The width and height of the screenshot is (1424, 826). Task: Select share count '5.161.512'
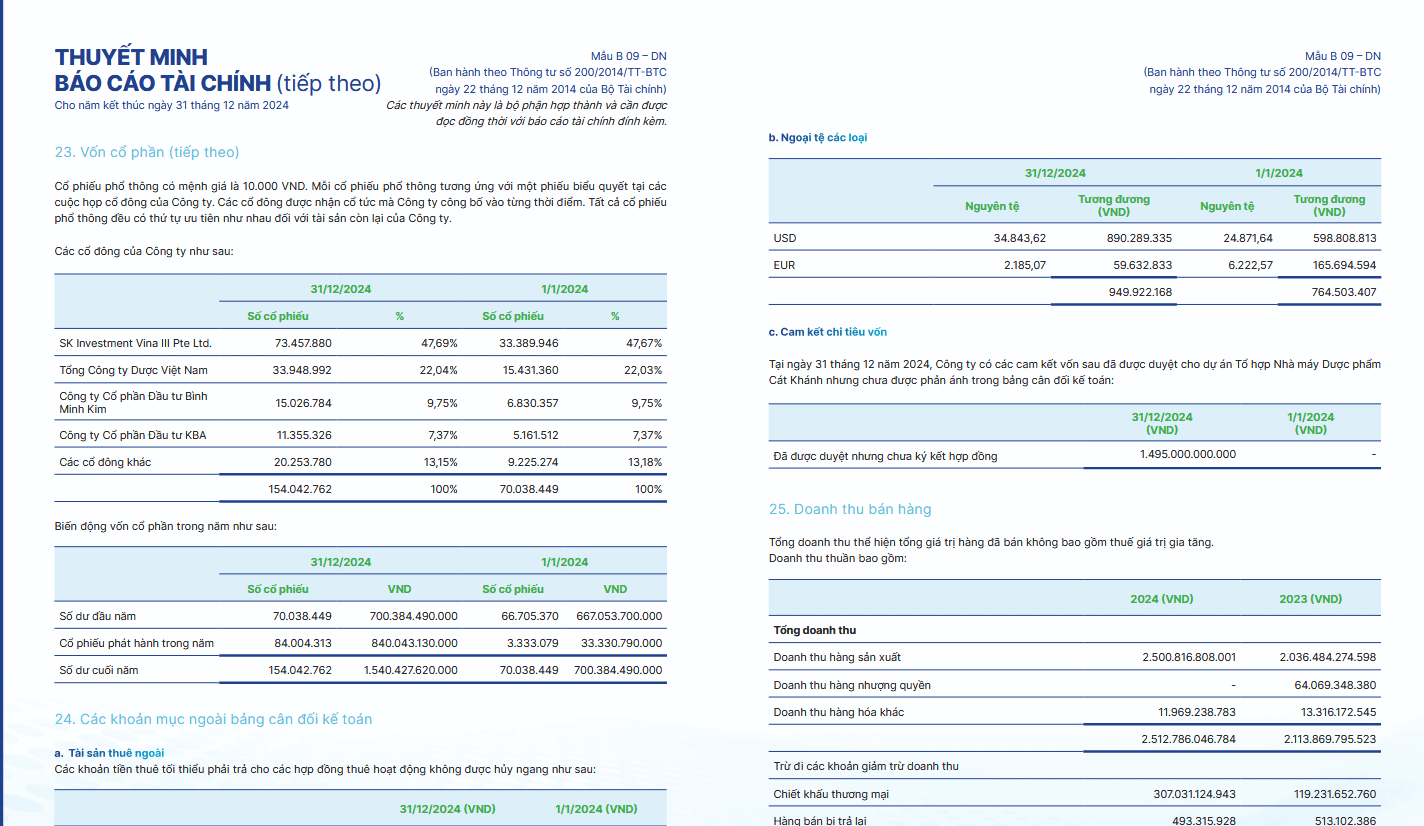coord(534,435)
